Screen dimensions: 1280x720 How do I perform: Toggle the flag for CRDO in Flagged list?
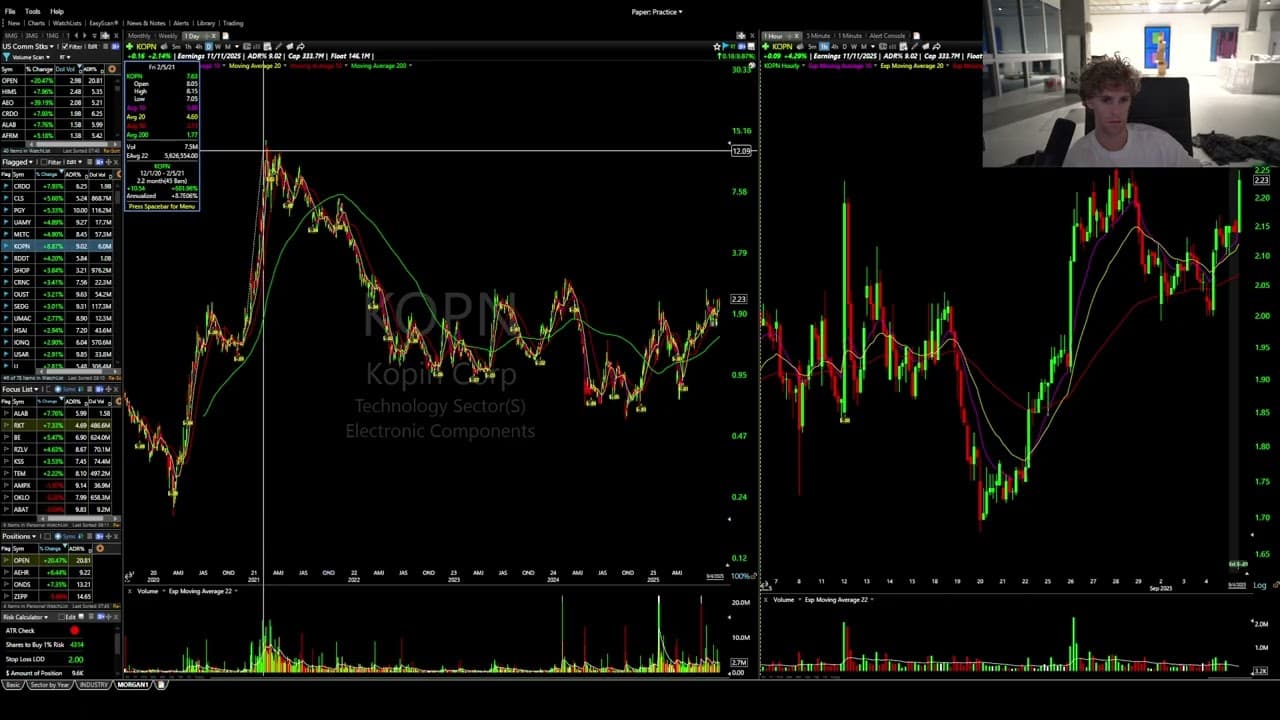click(5, 186)
